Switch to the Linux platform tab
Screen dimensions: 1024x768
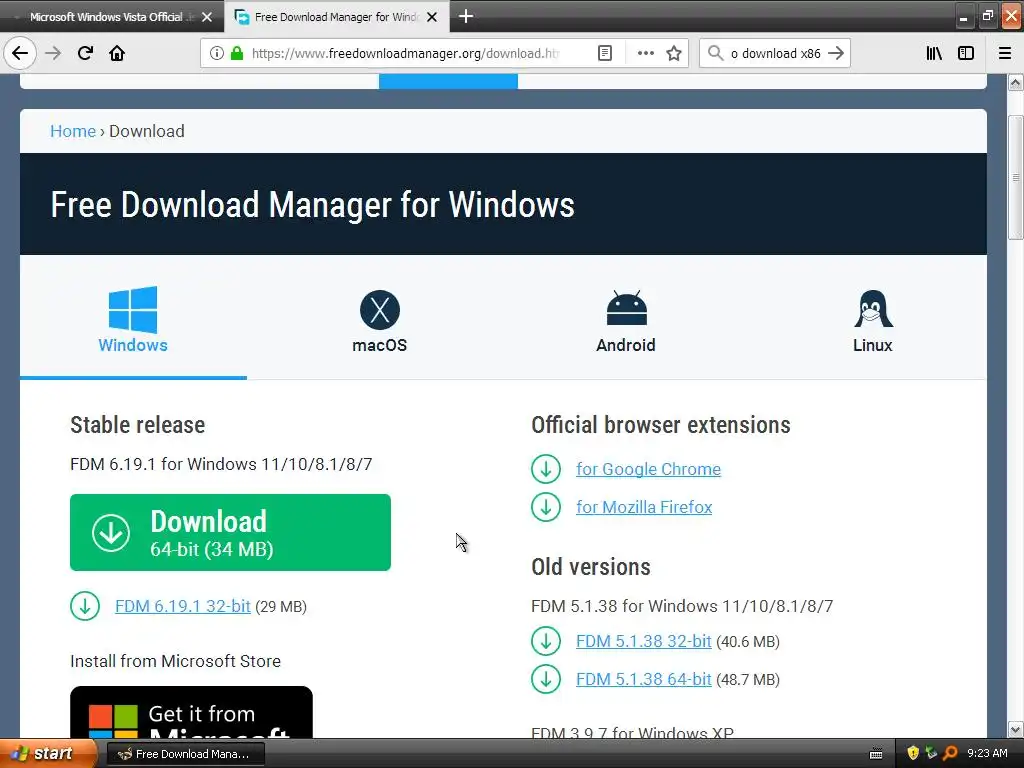pyautogui.click(x=872, y=321)
